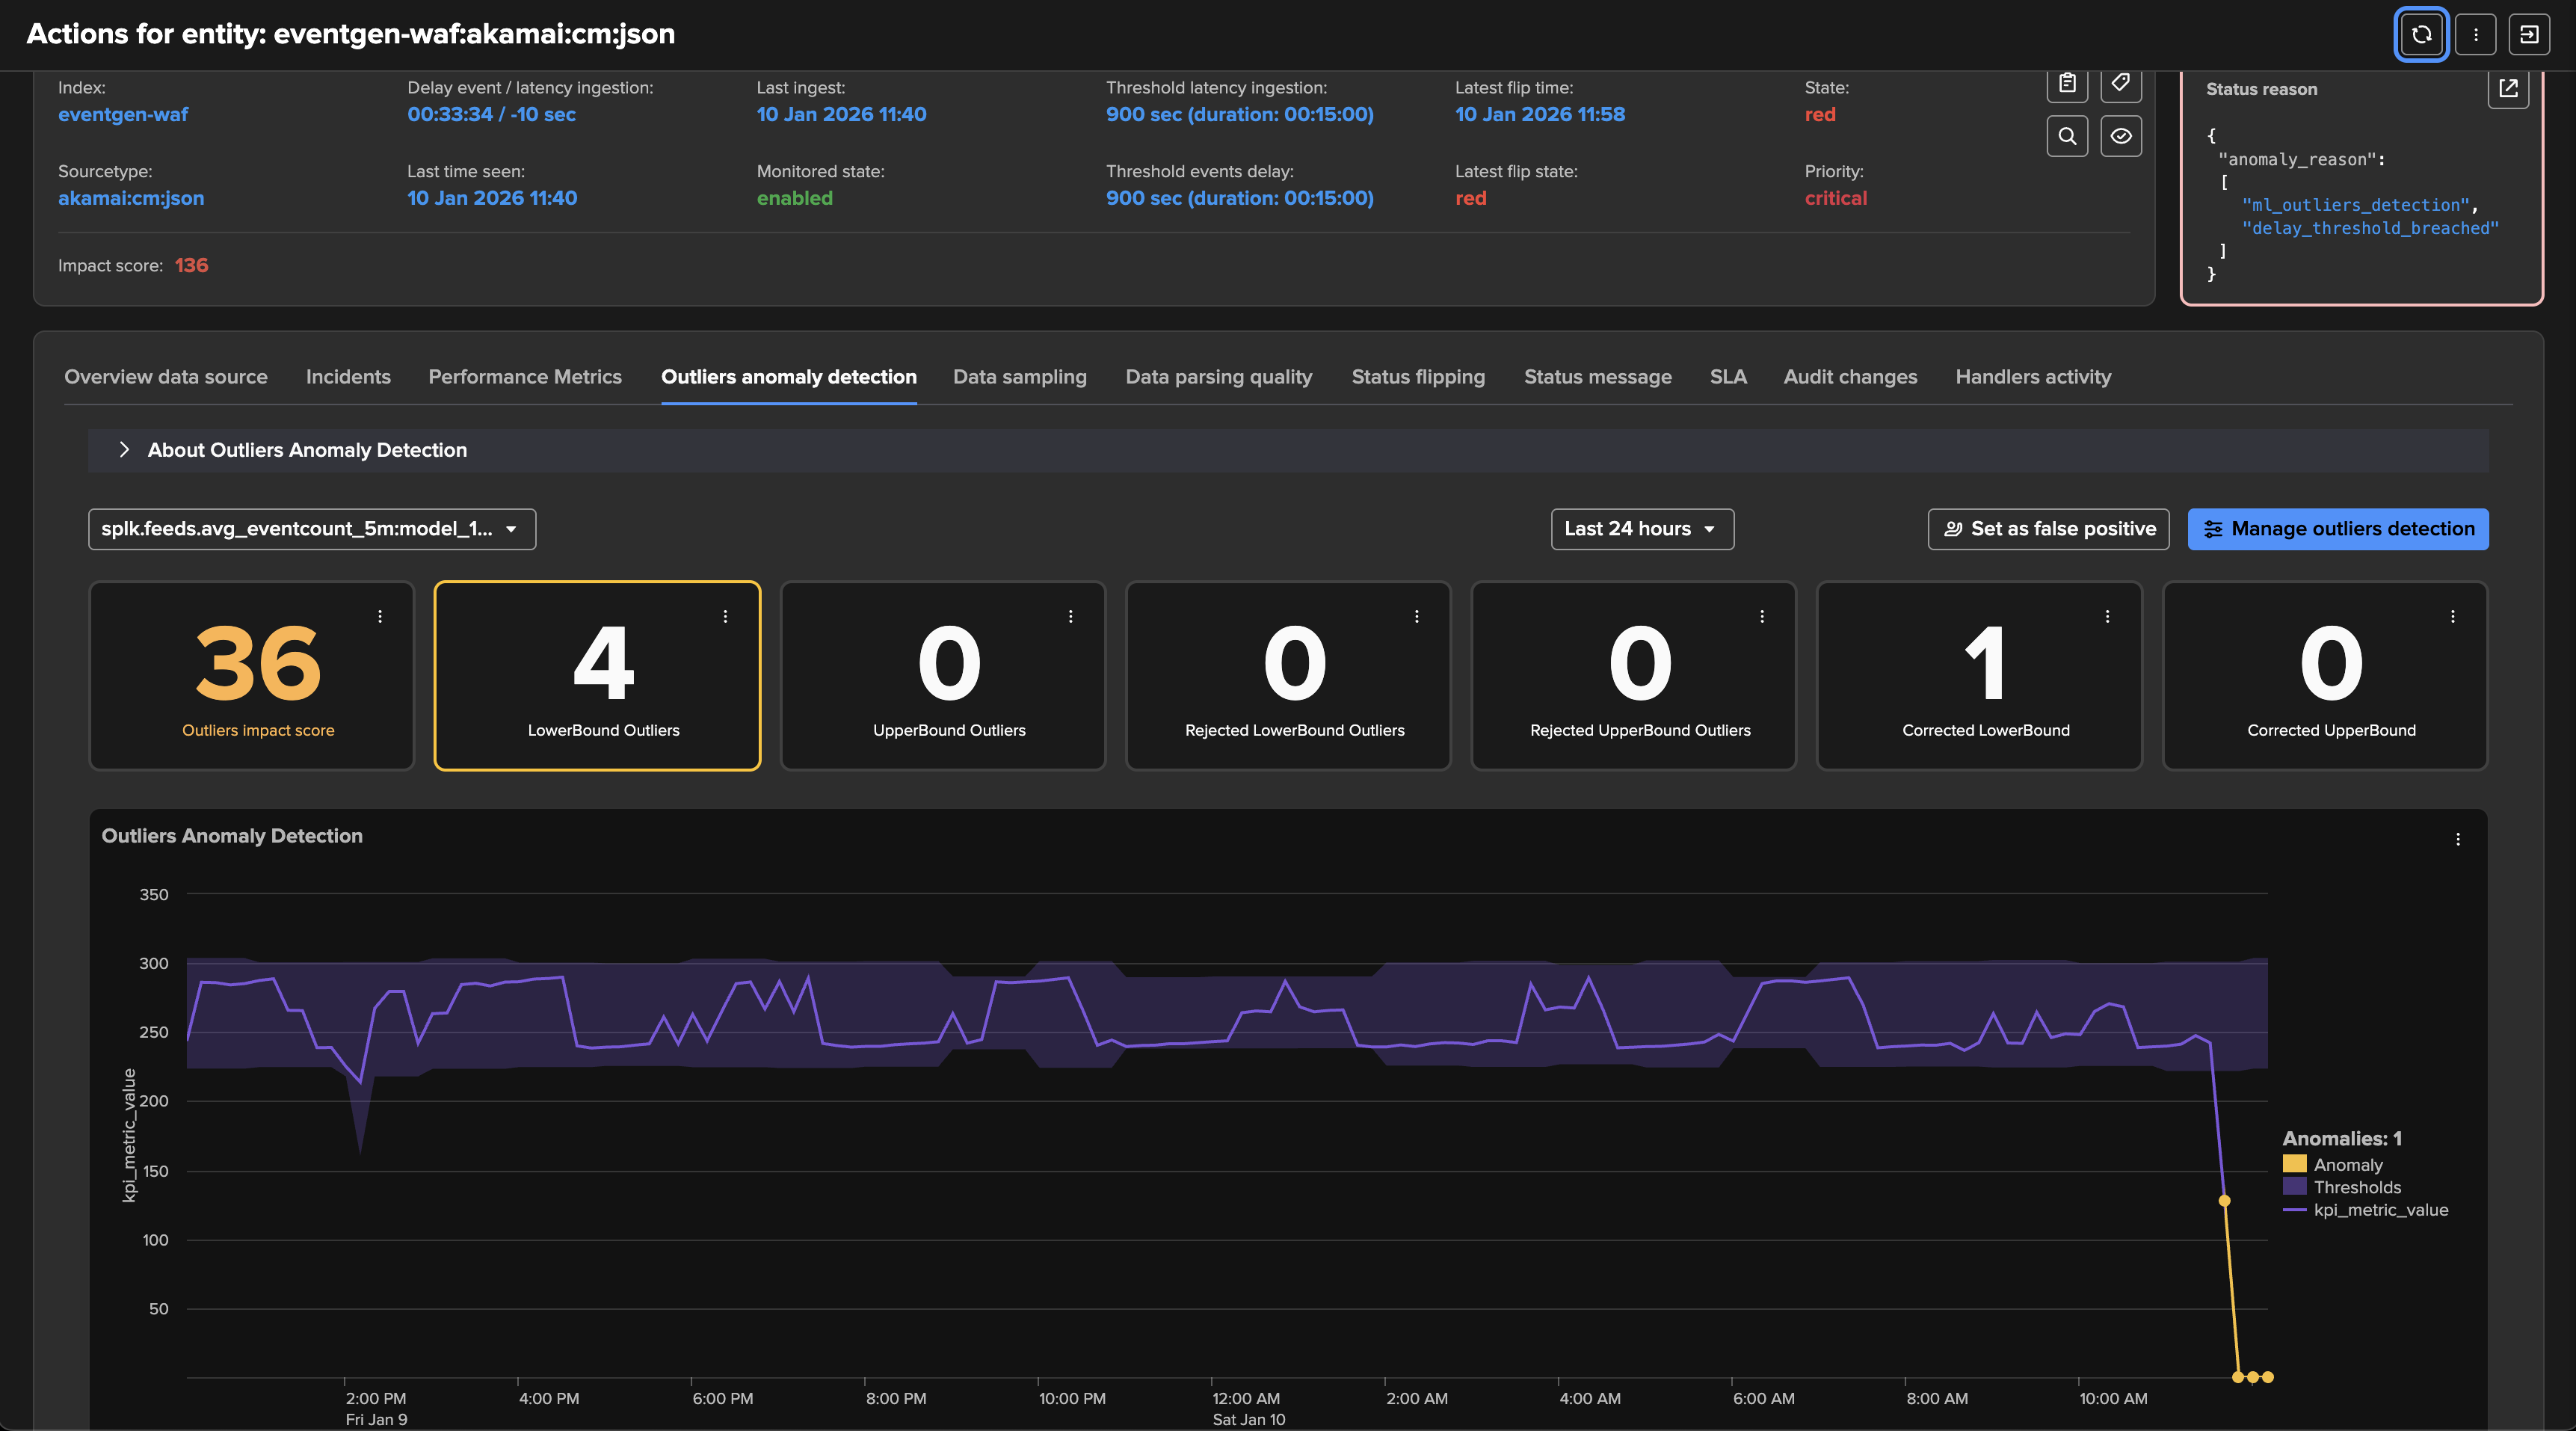
Task: Switch to the Status flipping tab
Action: (x=1417, y=377)
